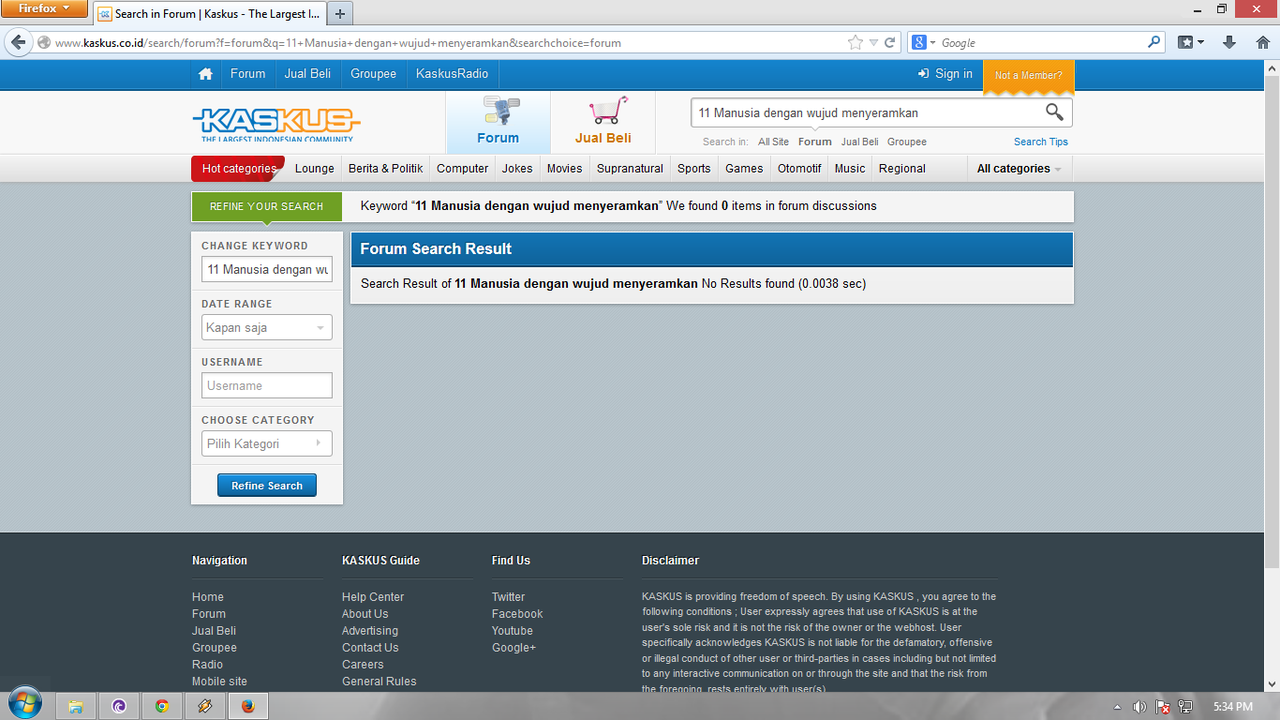This screenshot has height=720, width=1280.
Task: Open Movies category
Action: (x=564, y=168)
